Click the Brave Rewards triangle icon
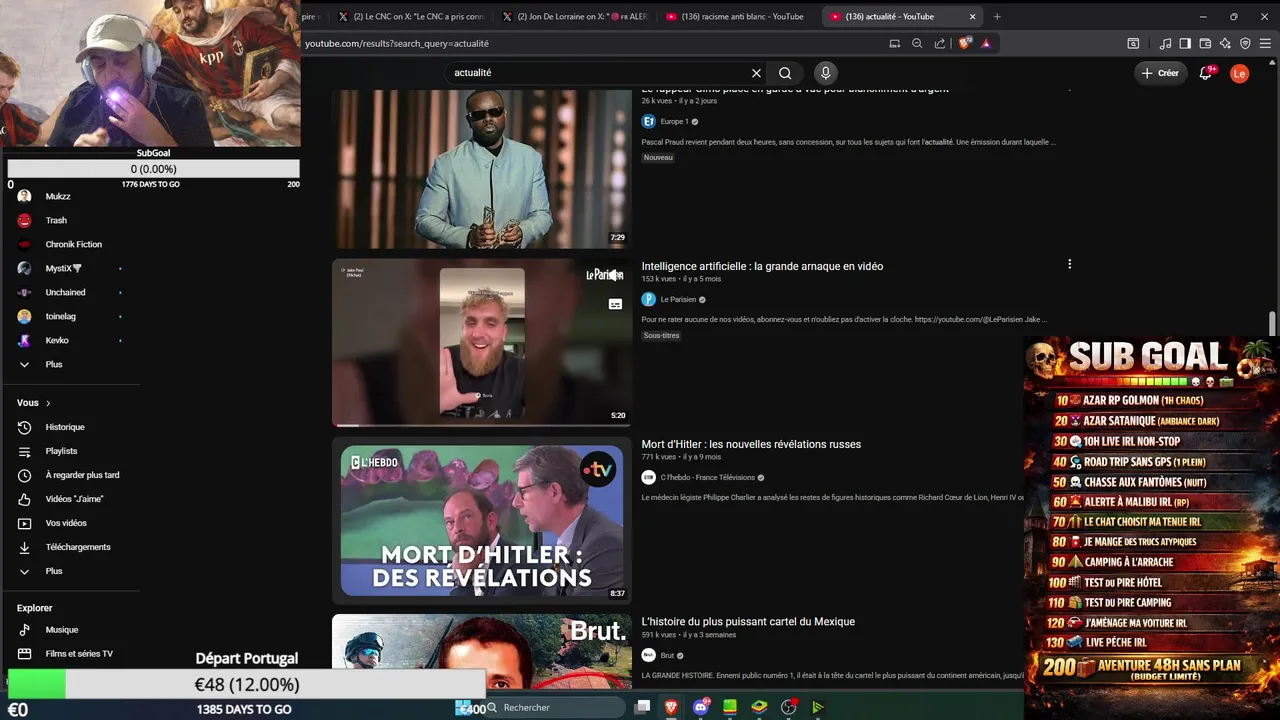1280x720 pixels. coord(986,43)
